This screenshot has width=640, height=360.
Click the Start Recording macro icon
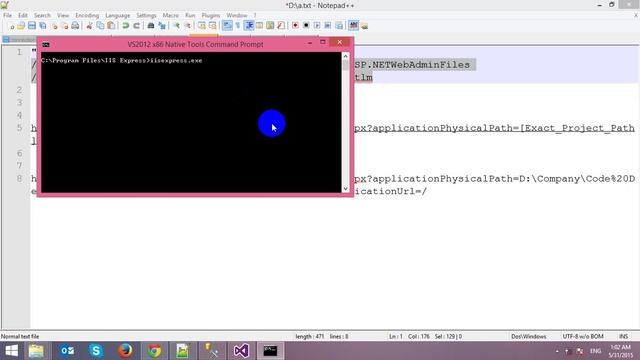295,26
